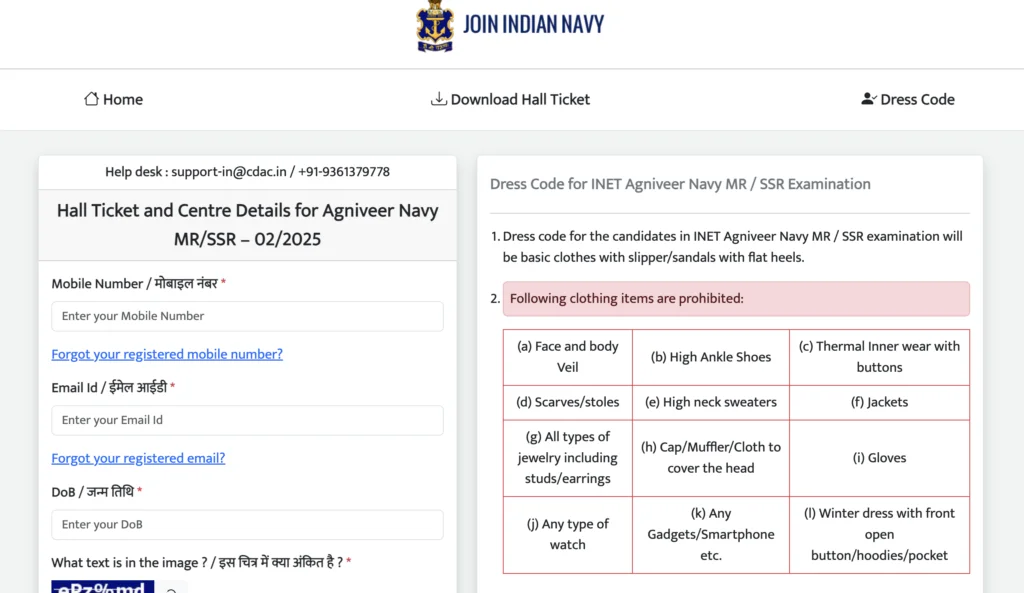This screenshot has height=593, width=1024.
Task: Open Forgot your registered email link
Action: [x=138, y=458]
